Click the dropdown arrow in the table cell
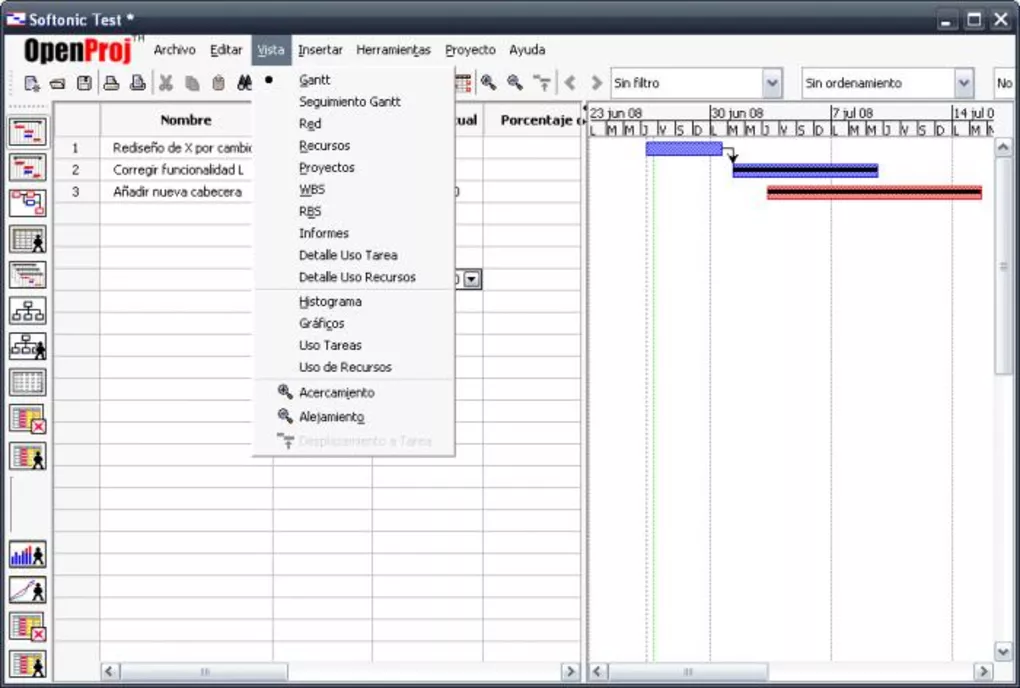Viewport: 1020px width, 688px height. coord(472,281)
